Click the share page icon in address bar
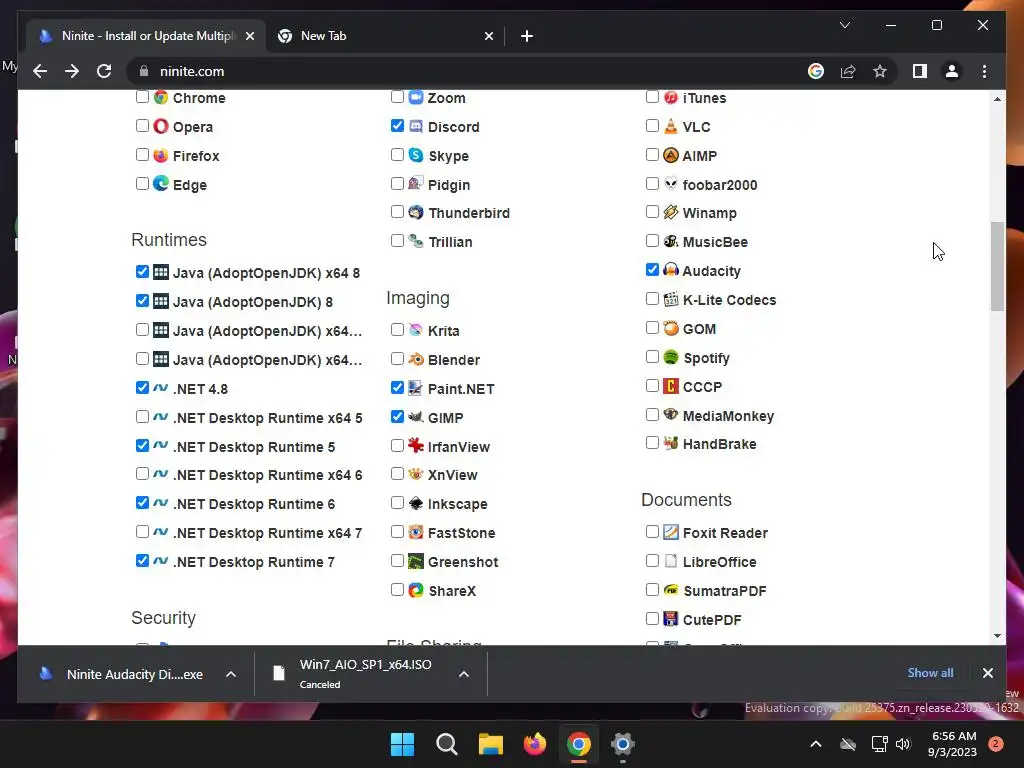 (x=848, y=71)
